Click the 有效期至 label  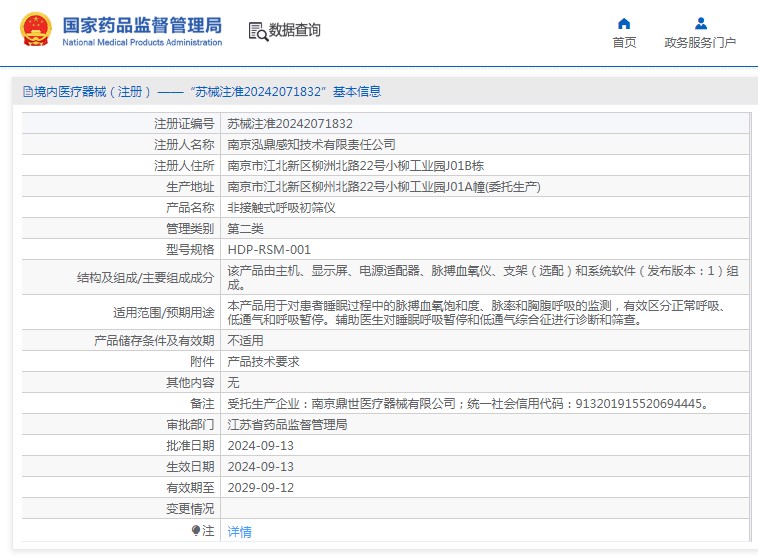[x=190, y=487]
